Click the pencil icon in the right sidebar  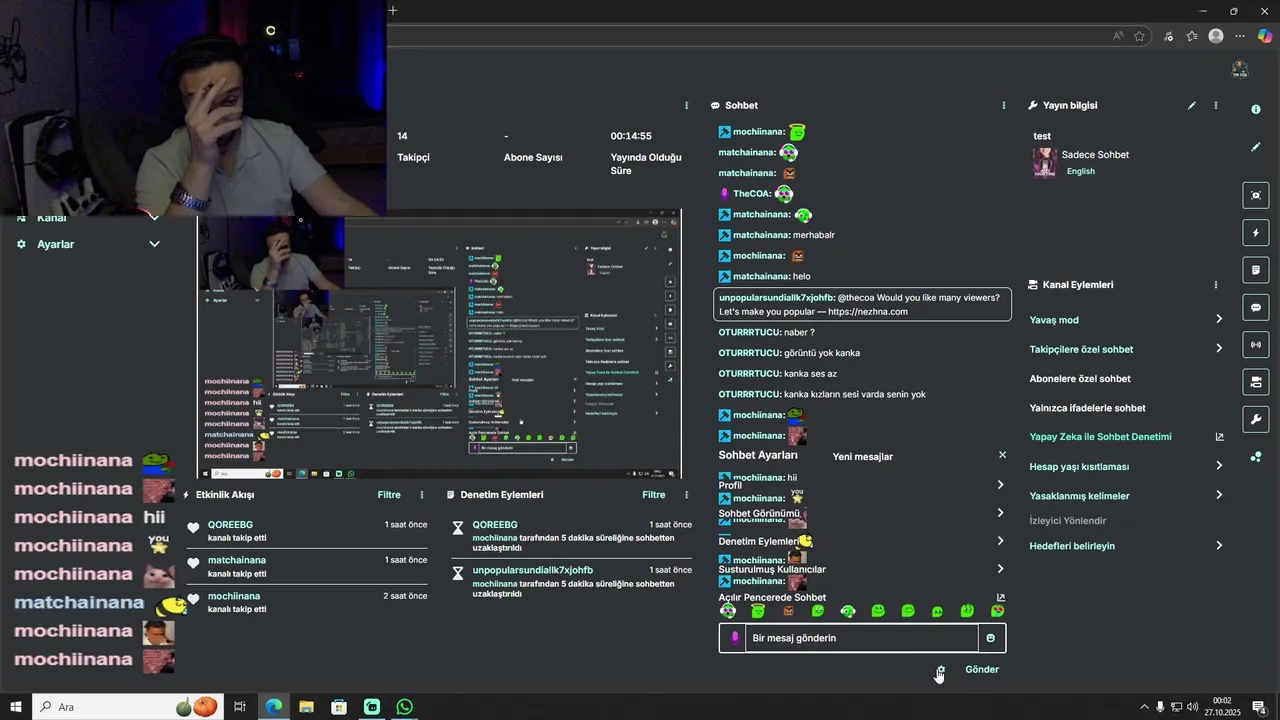[x=1256, y=147]
